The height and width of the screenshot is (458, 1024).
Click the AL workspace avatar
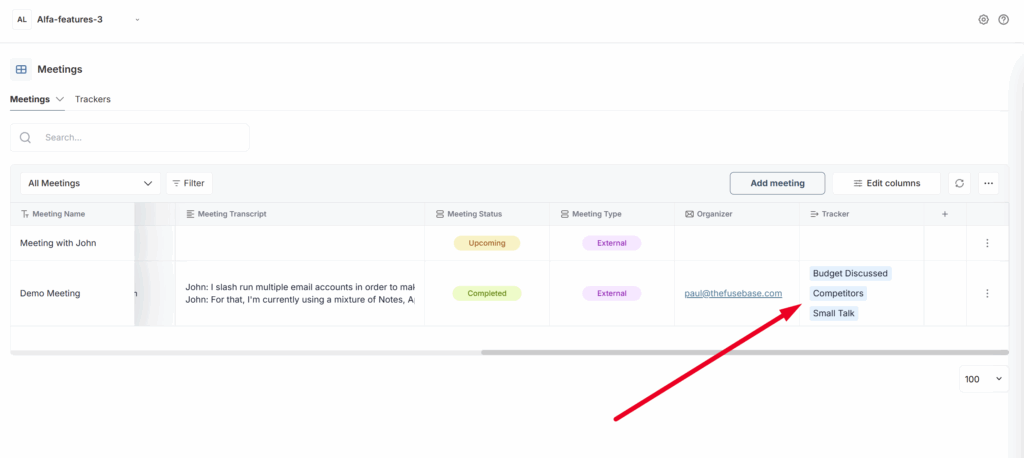22,19
